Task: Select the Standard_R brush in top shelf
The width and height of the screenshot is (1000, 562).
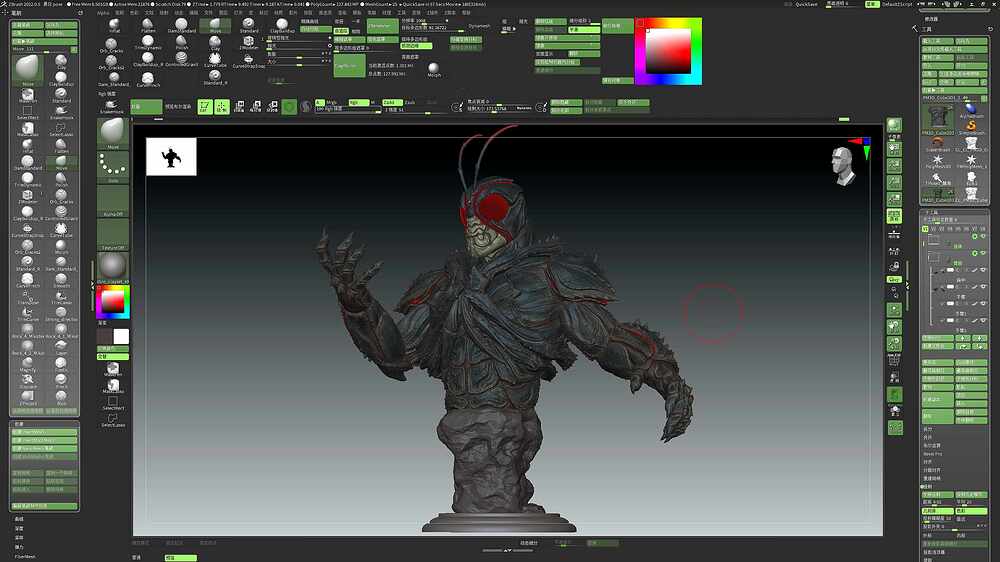Action: 216,77
